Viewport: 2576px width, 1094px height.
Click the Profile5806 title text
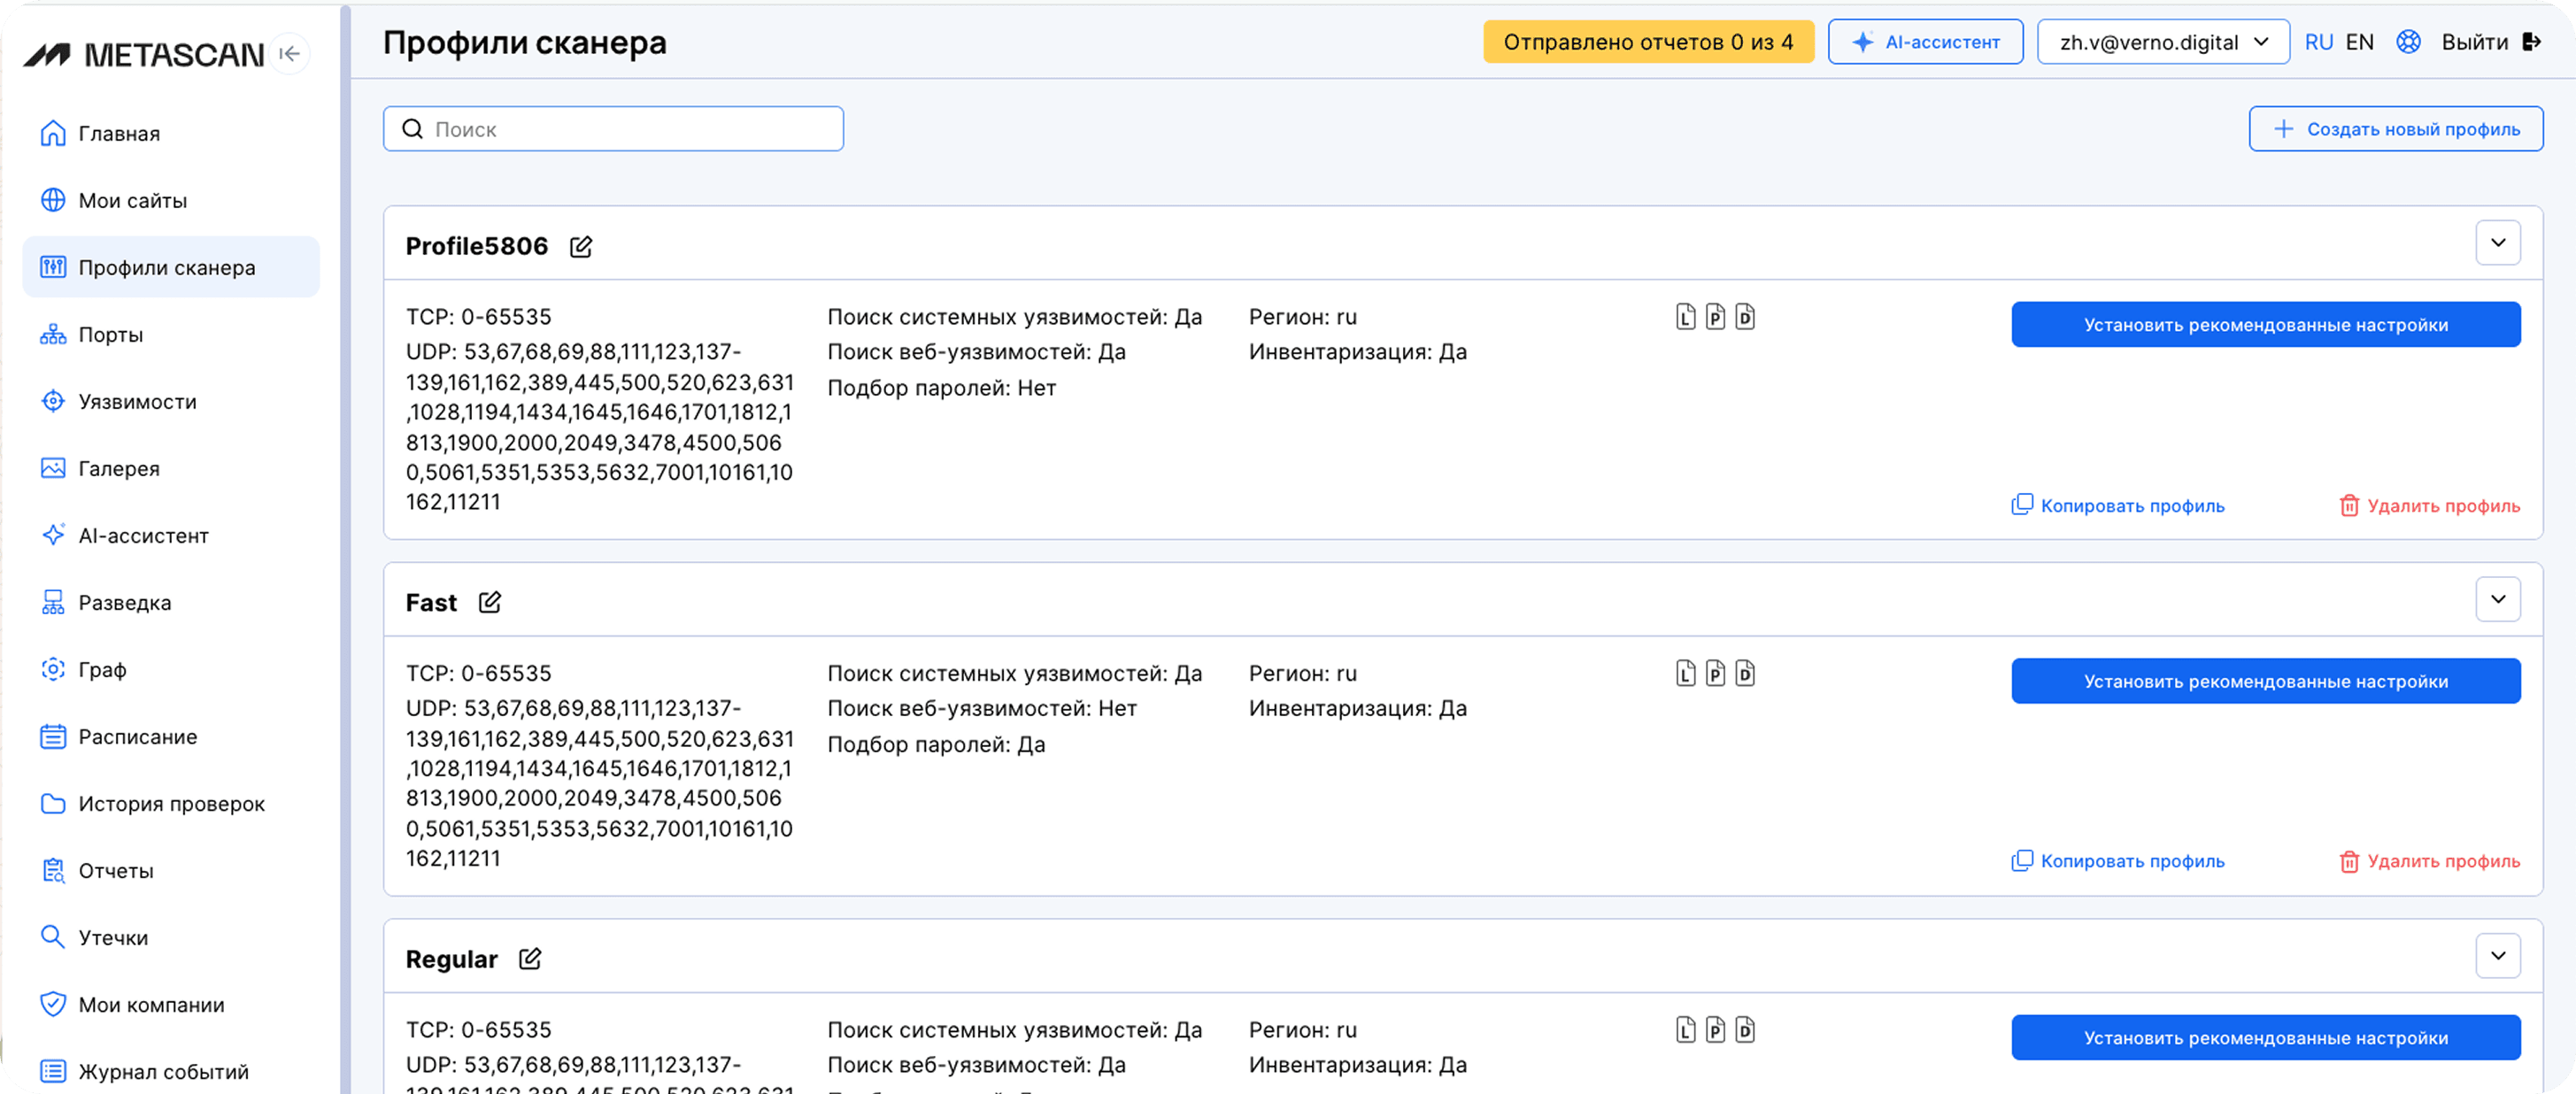tap(476, 246)
